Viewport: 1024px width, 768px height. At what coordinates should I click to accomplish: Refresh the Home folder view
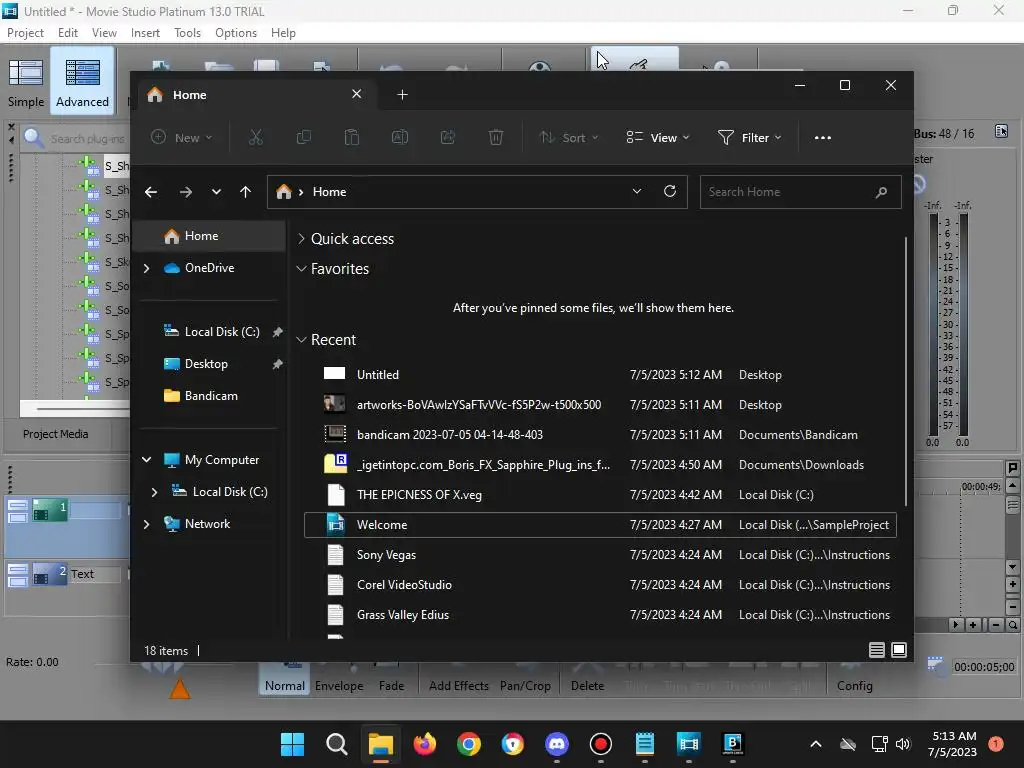click(669, 191)
